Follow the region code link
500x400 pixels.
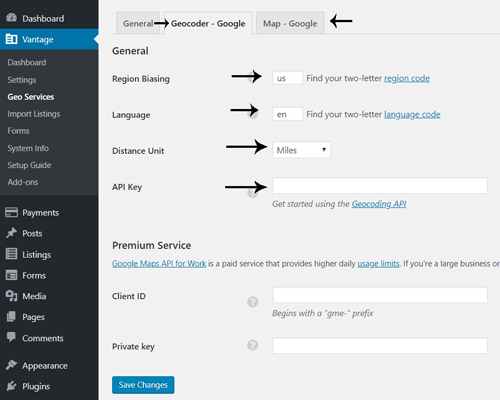click(407, 78)
